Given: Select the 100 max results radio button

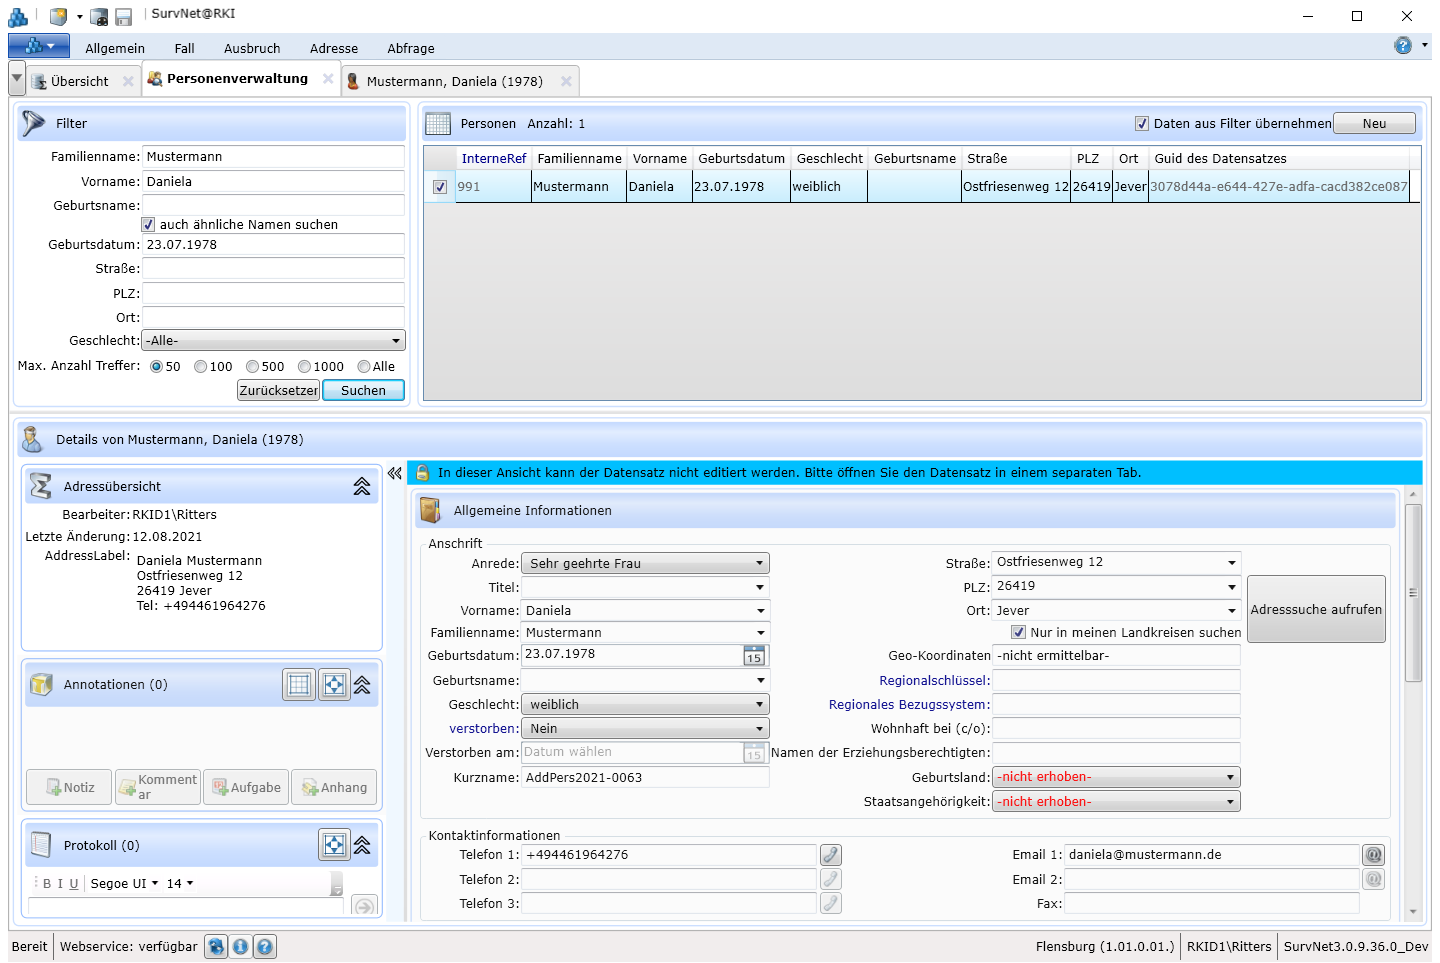Looking at the screenshot, I should pos(201,367).
